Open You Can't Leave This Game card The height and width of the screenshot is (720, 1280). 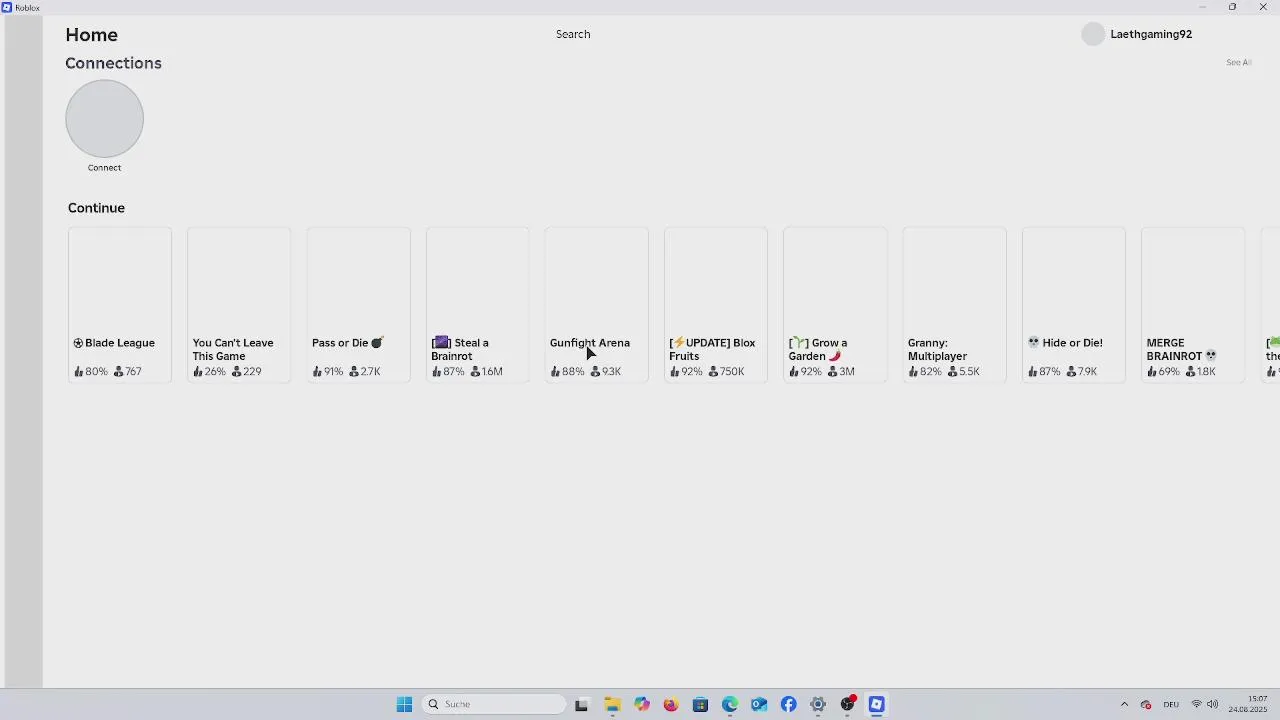pos(239,304)
